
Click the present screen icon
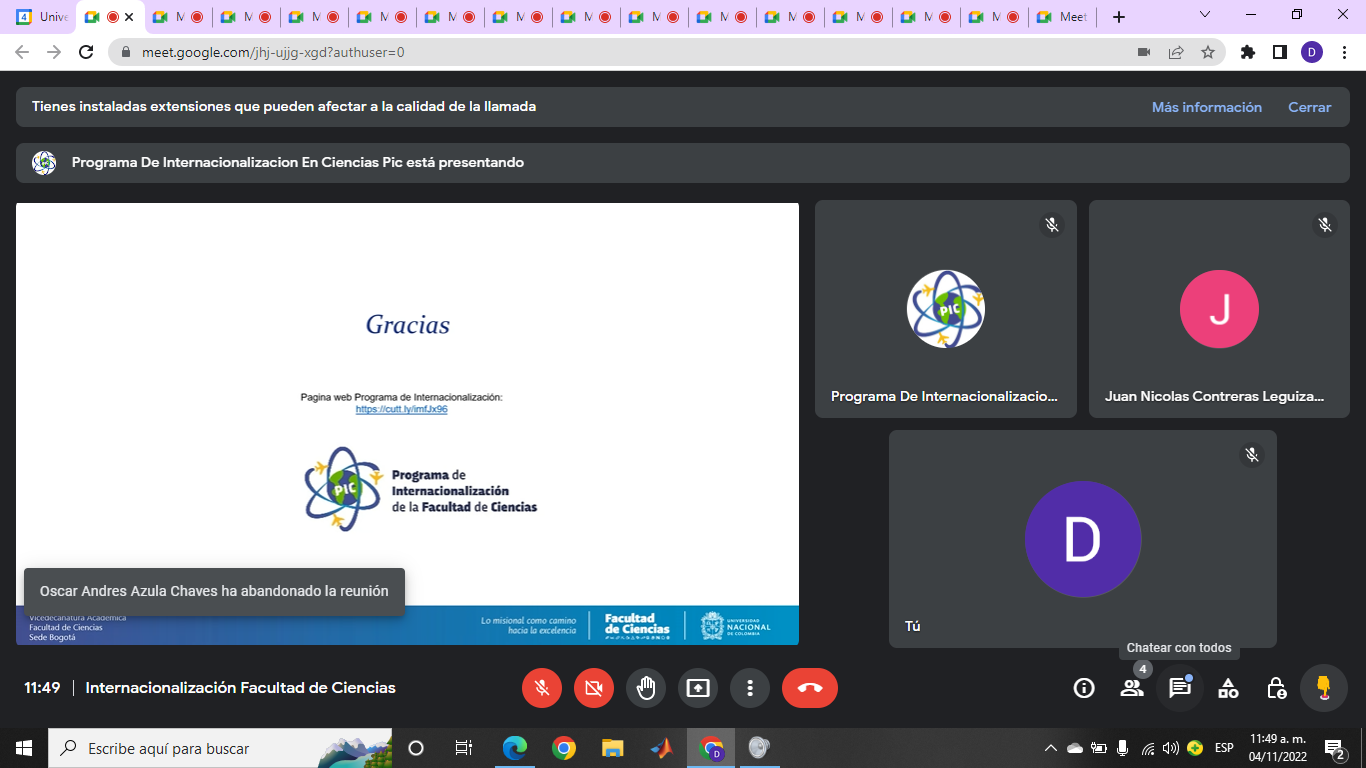click(x=698, y=688)
